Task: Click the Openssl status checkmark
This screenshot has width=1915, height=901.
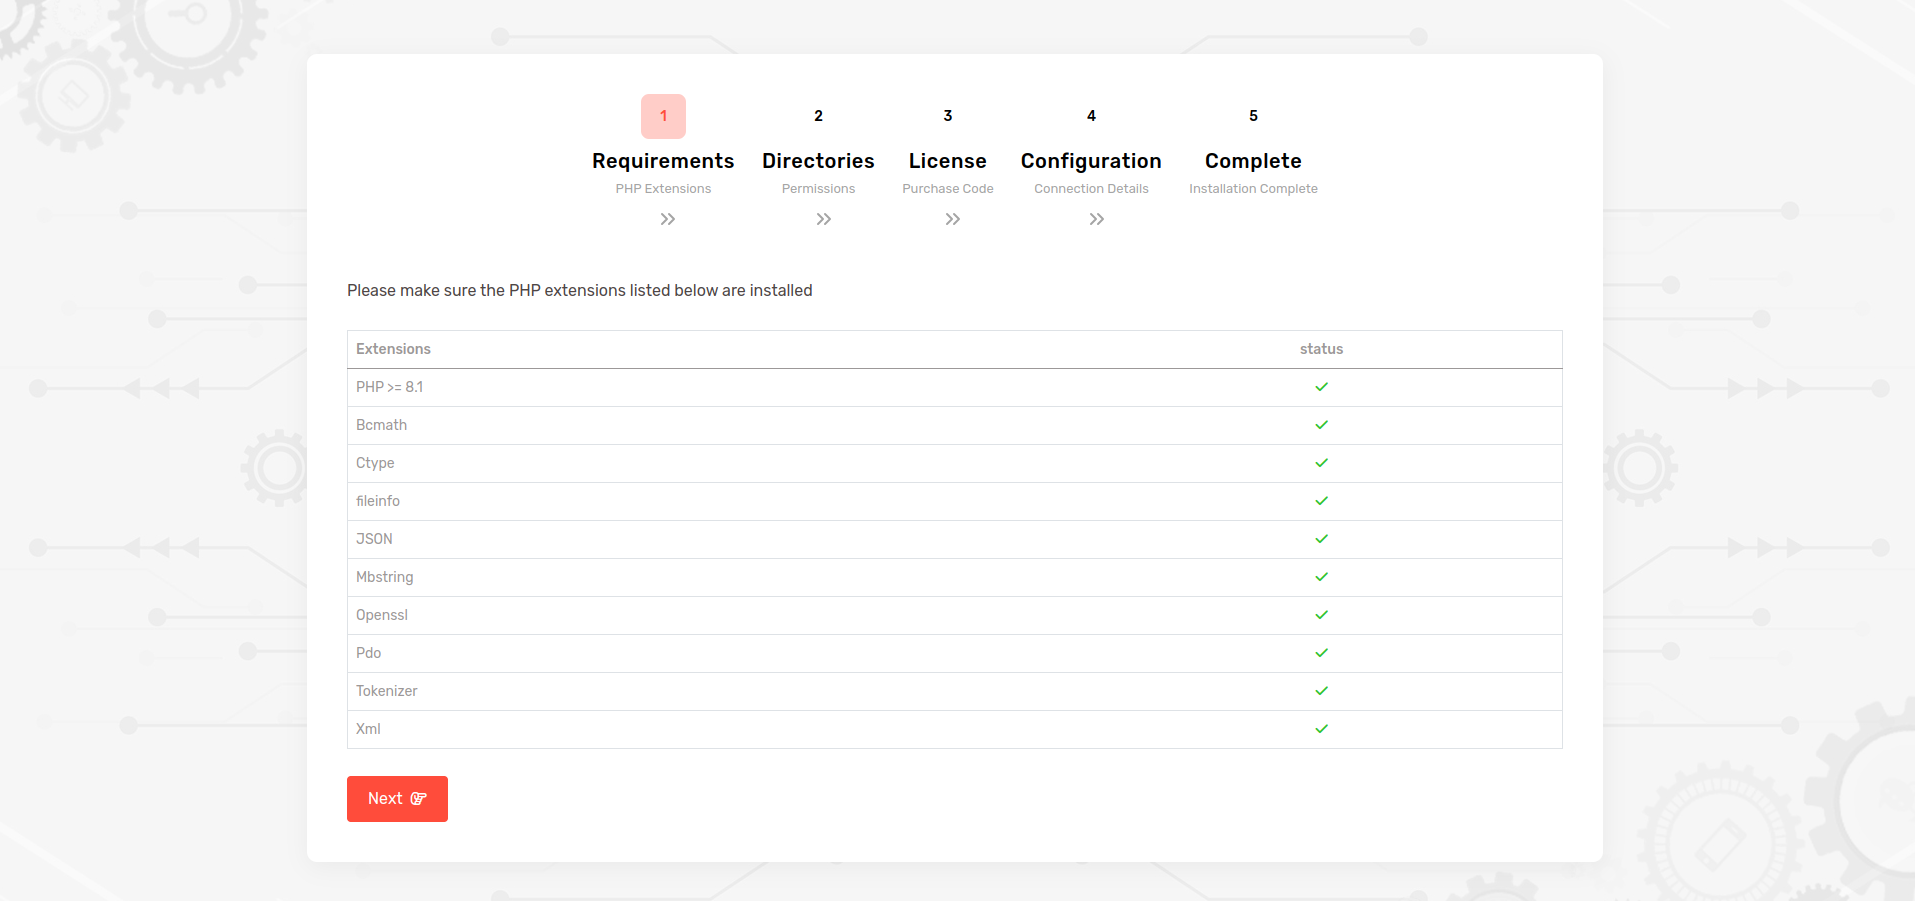Action: 1321,615
